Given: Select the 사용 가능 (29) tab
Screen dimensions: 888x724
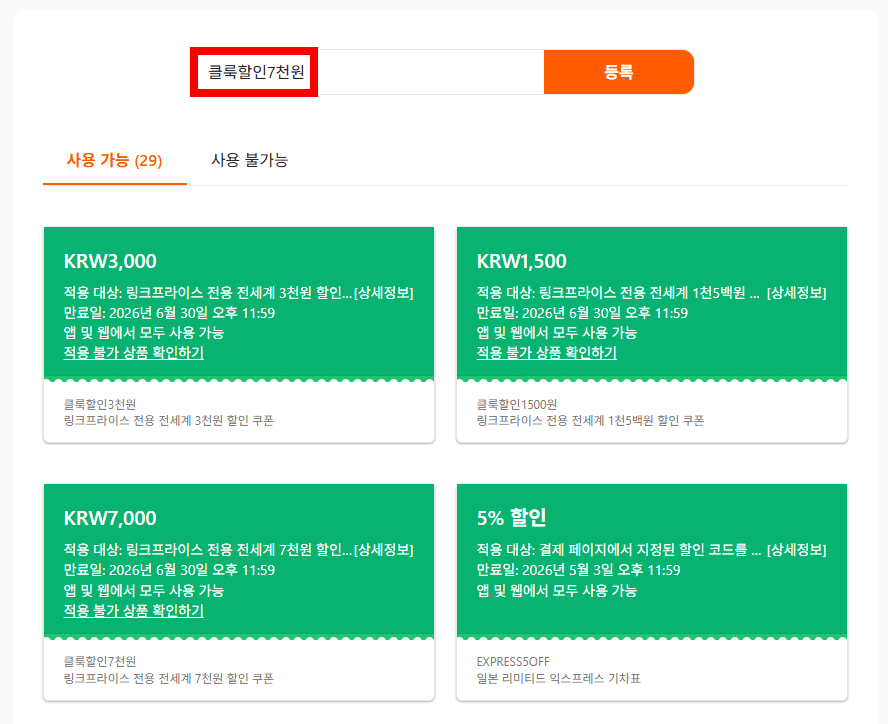Looking at the screenshot, I should [114, 160].
